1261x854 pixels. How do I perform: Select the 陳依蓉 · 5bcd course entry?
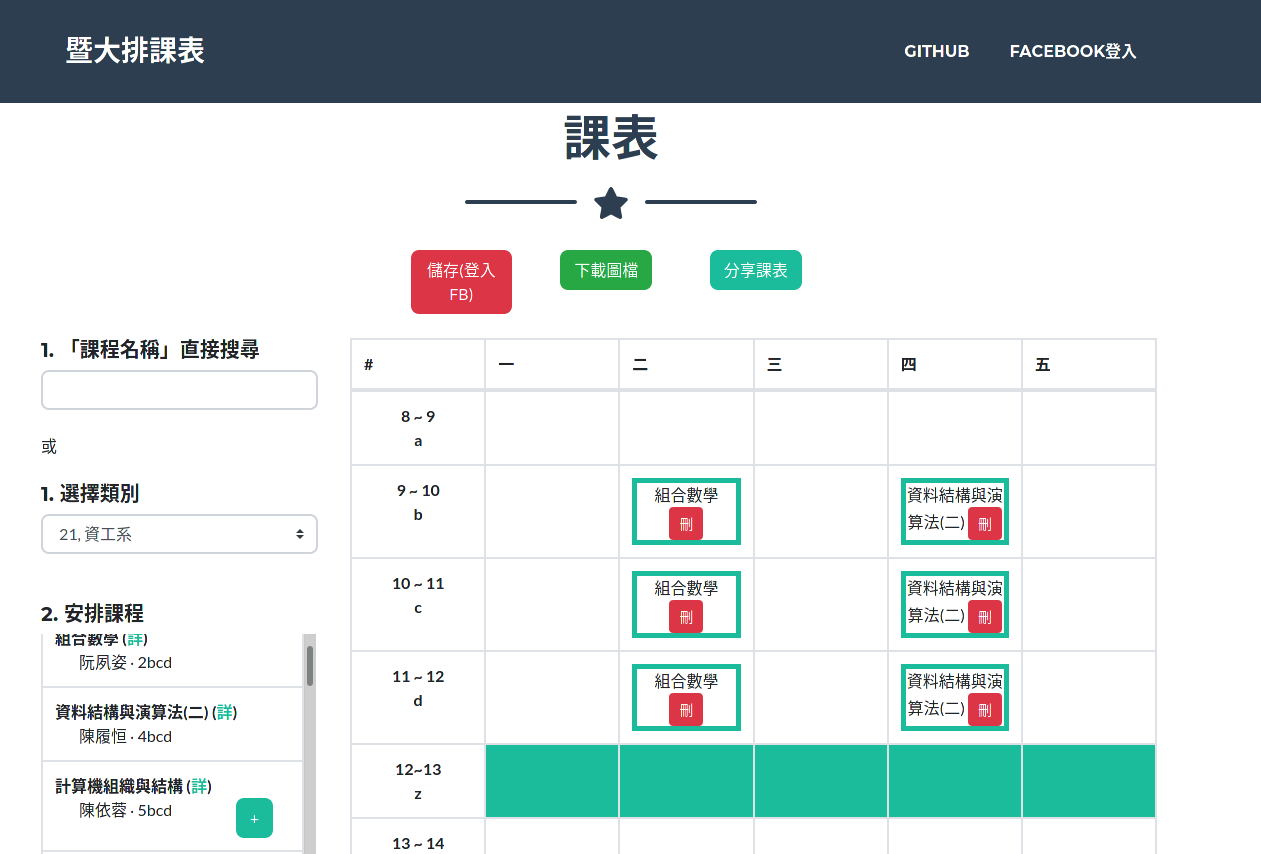(126, 811)
